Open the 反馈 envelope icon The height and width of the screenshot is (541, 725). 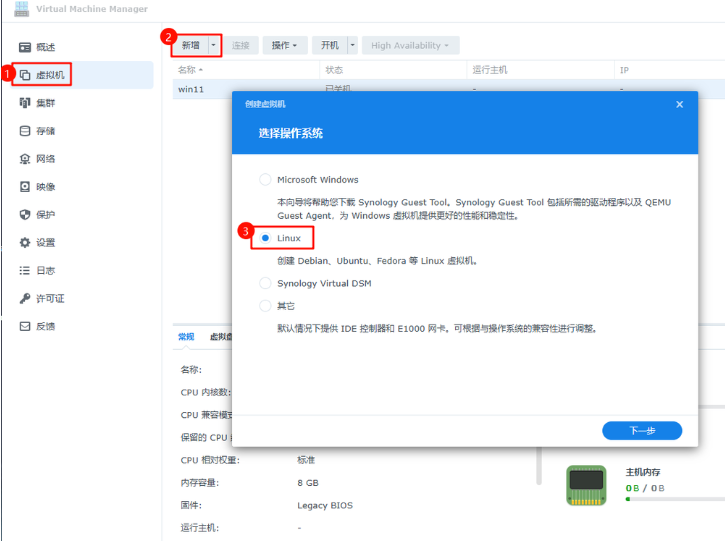(x=25, y=326)
